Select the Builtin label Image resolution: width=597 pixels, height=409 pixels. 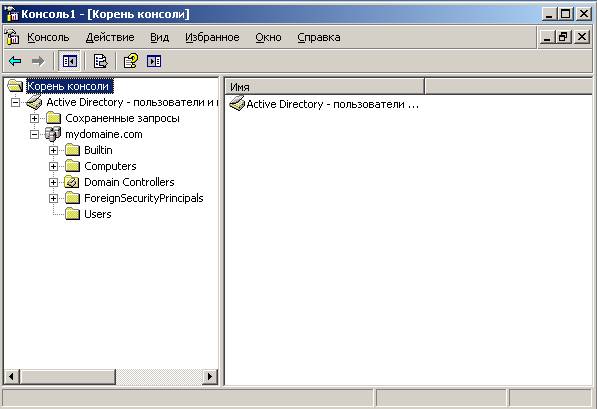(x=98, y=150)
